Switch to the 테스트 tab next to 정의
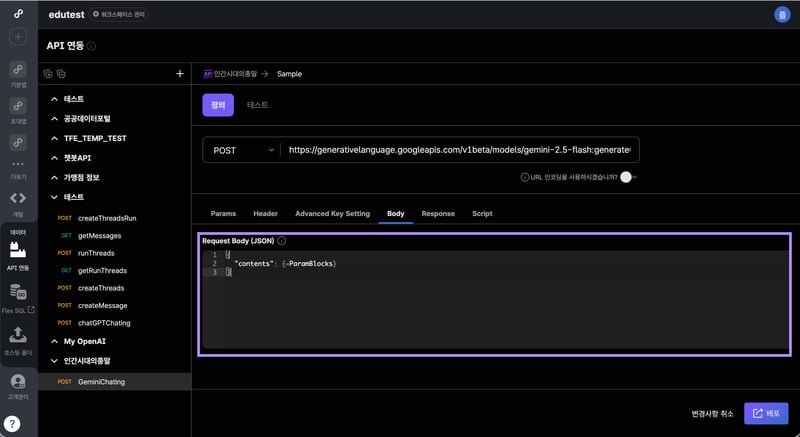The width and height of the screenshot is (800, 437). [x=257, y=104]
